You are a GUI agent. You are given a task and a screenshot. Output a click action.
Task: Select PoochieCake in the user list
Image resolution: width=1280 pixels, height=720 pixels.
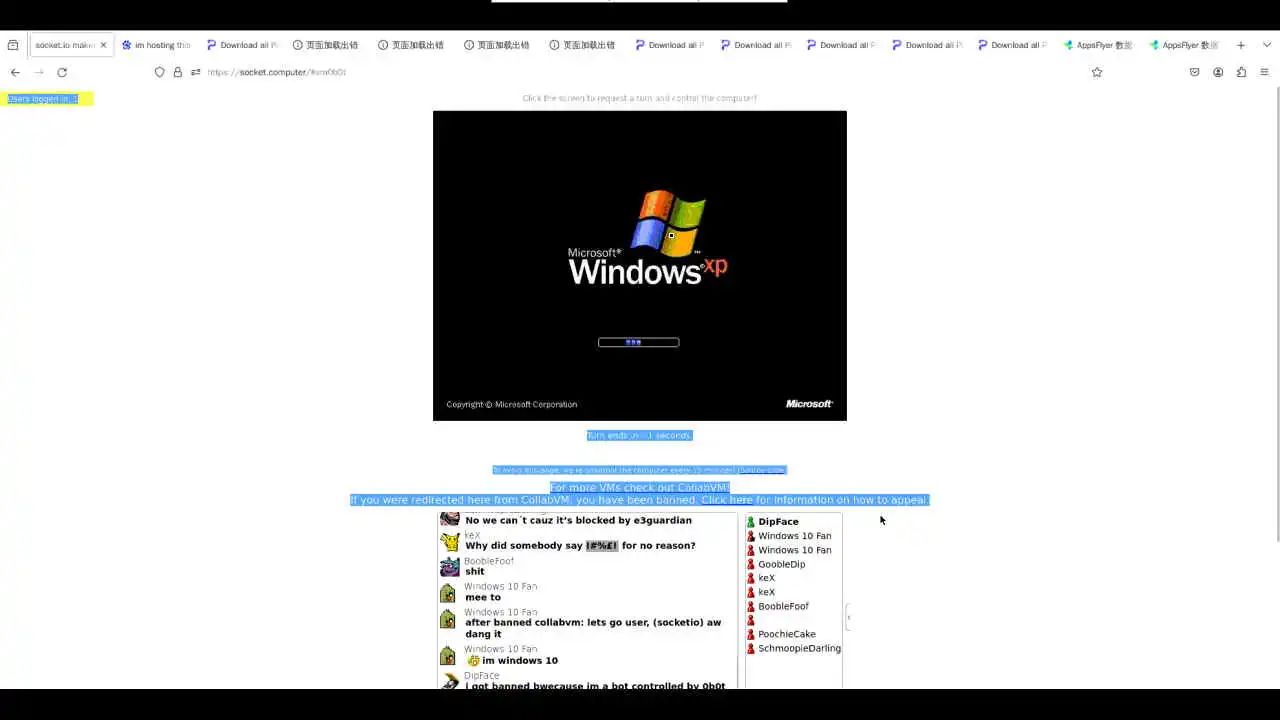[x=786, y=634]
